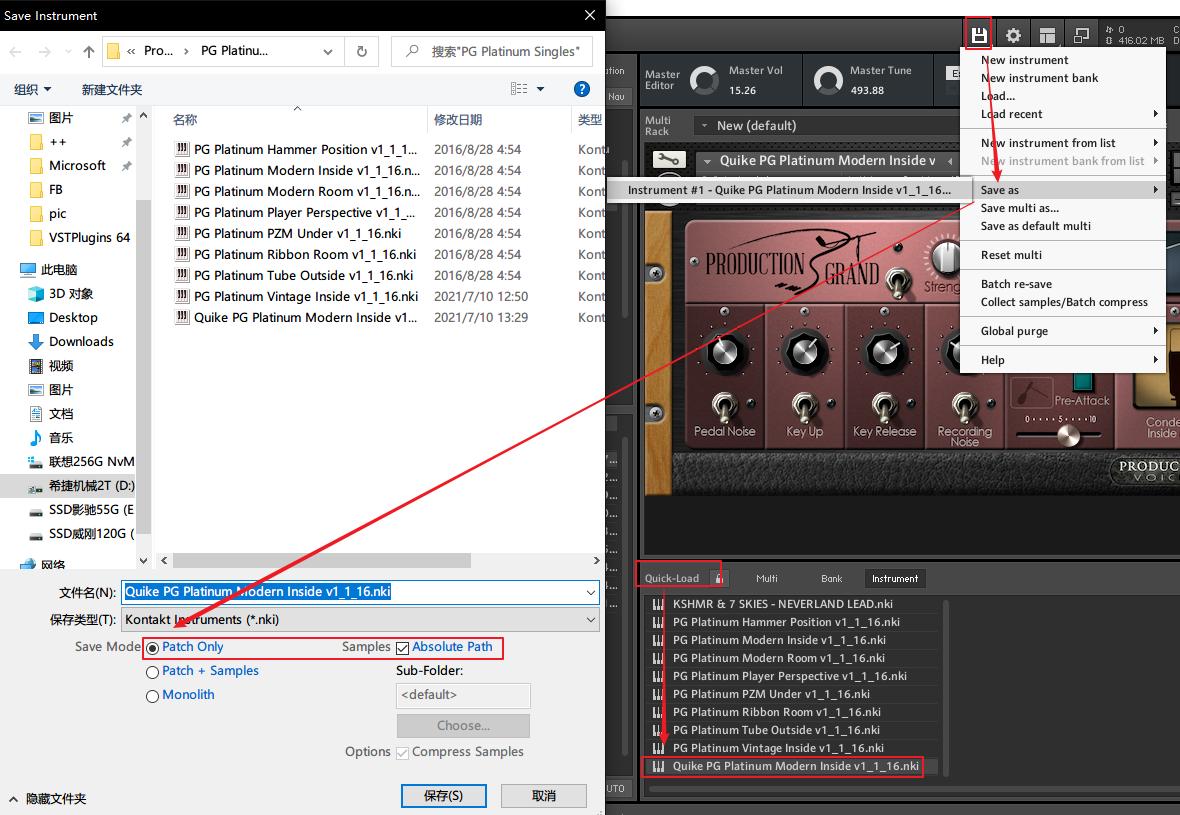The height and width of the screenshot is (815, 1180).
Task: Click 新建文件夹 new folder button
Action: click(x=111, y=90)
